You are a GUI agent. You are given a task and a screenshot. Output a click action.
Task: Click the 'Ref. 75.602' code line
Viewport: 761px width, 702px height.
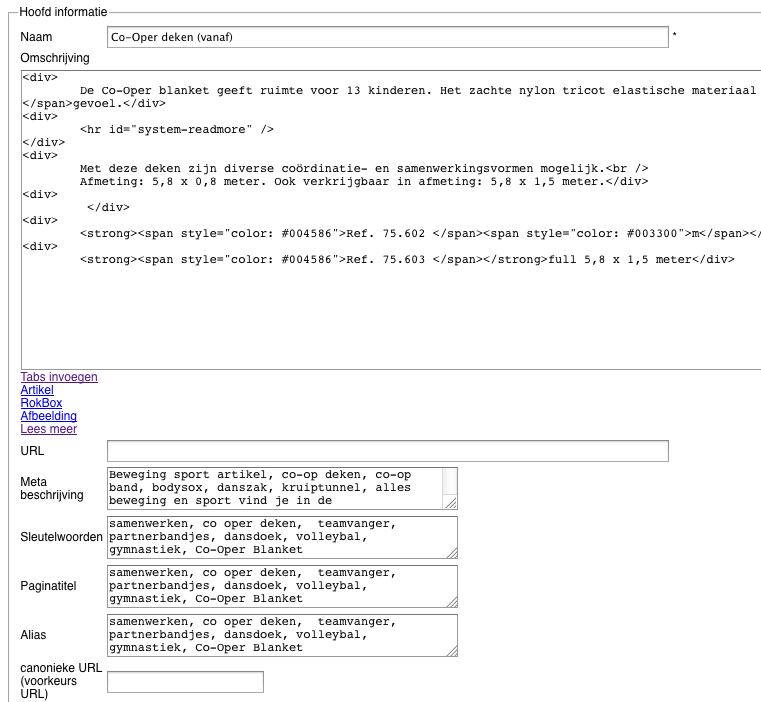[x=420, y=234]
